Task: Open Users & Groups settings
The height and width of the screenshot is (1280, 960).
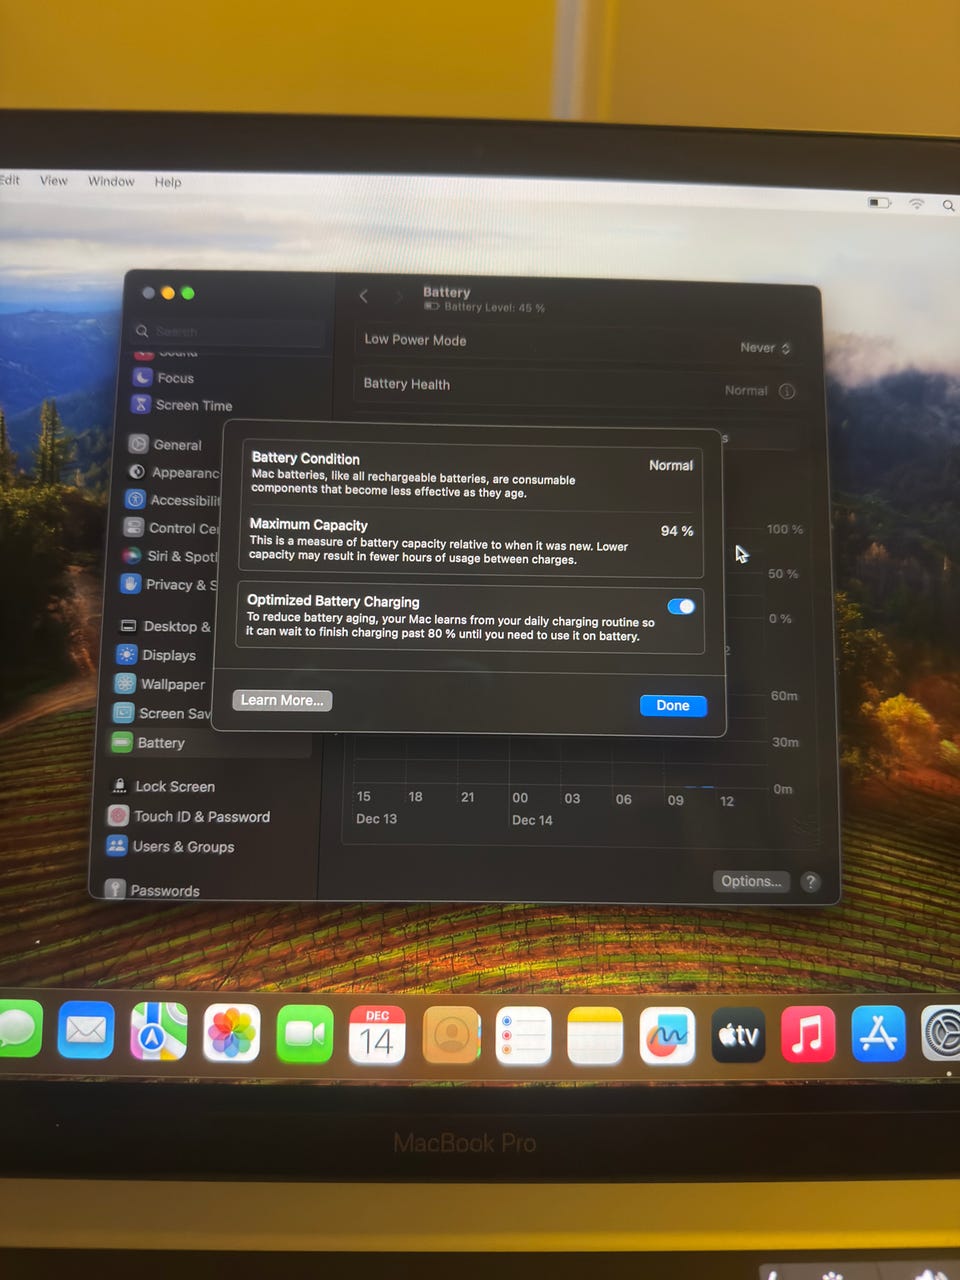Action: [170, 847]
